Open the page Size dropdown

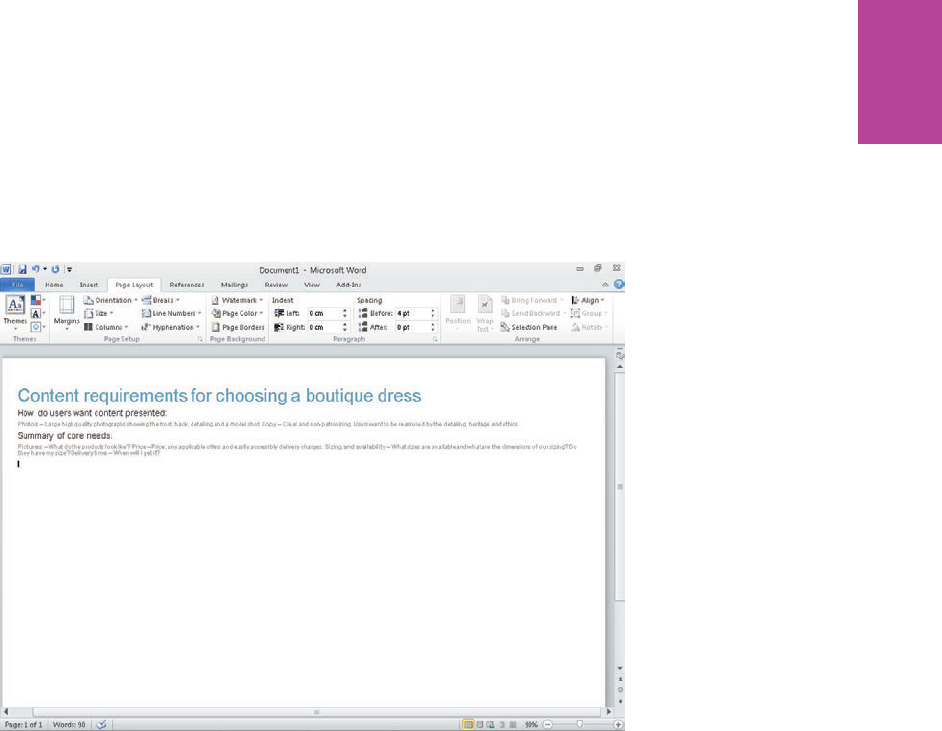[x=99, y=314]
